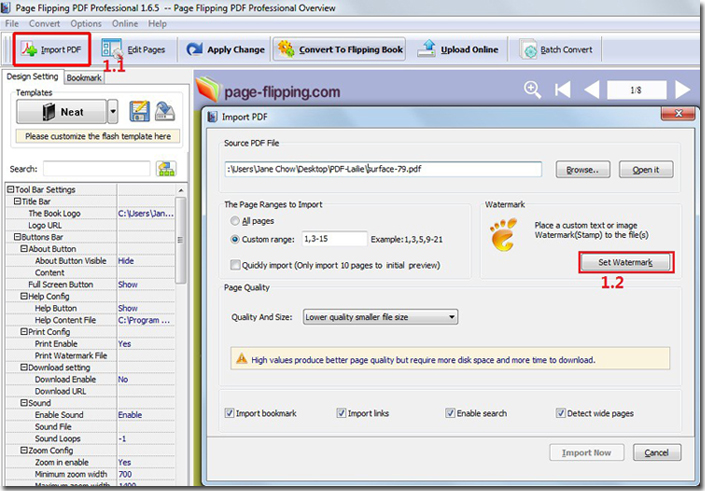The height and width of the screenshot is (491, 705).
Task: Collapse the Title Bar tree node
Action: [x=17, y=201]
